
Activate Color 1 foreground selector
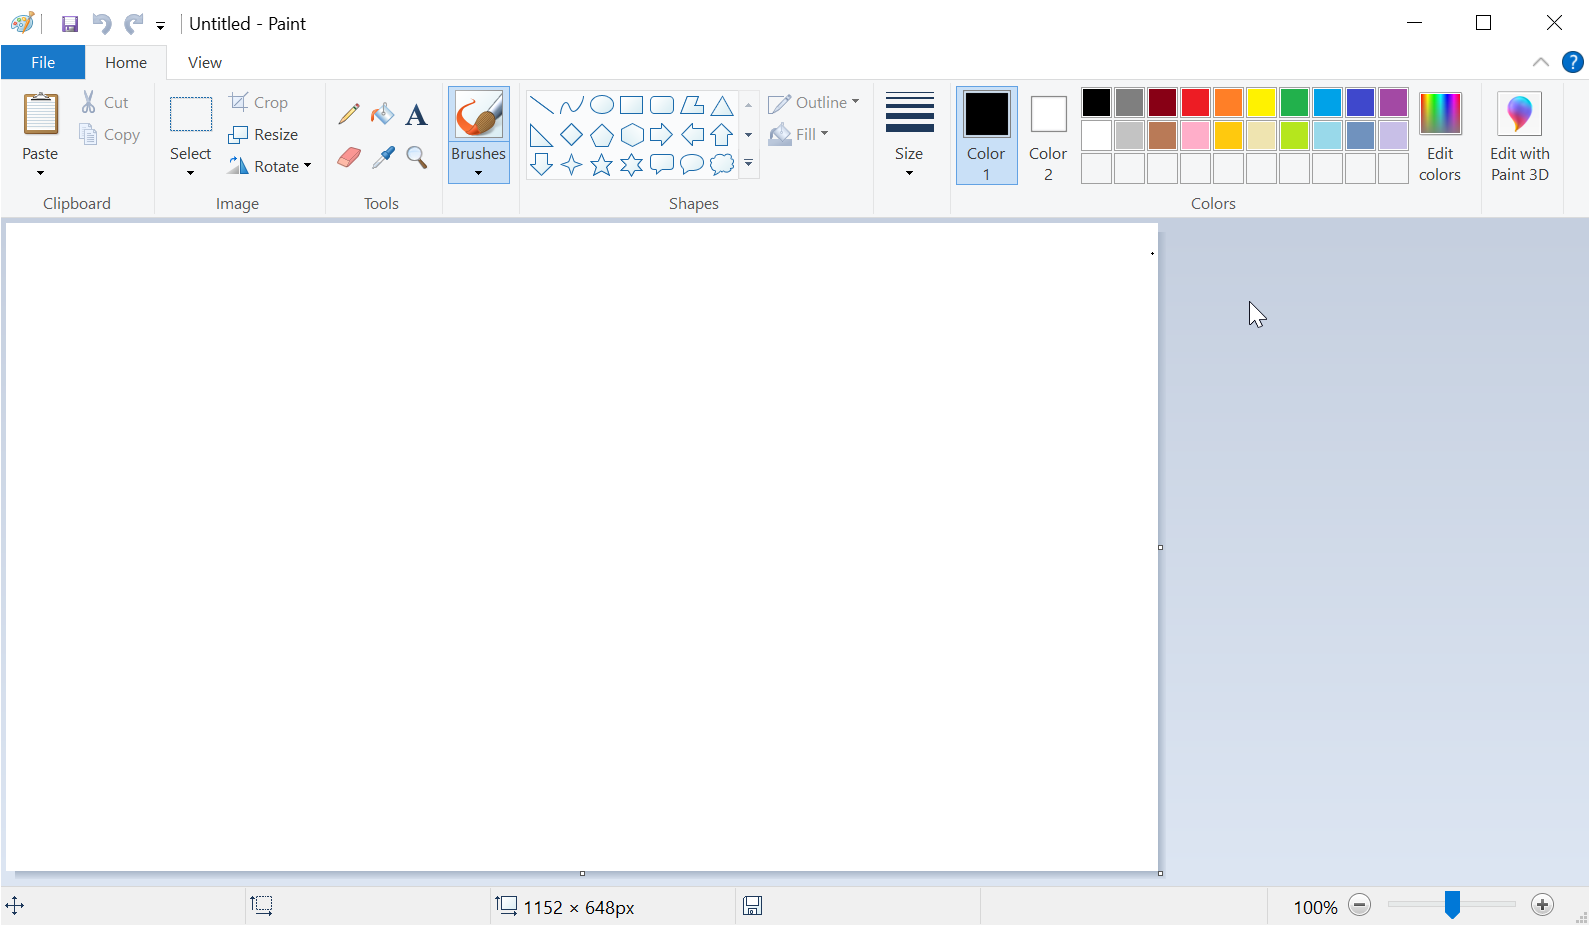pyautogui.click(x=986, y=136)
